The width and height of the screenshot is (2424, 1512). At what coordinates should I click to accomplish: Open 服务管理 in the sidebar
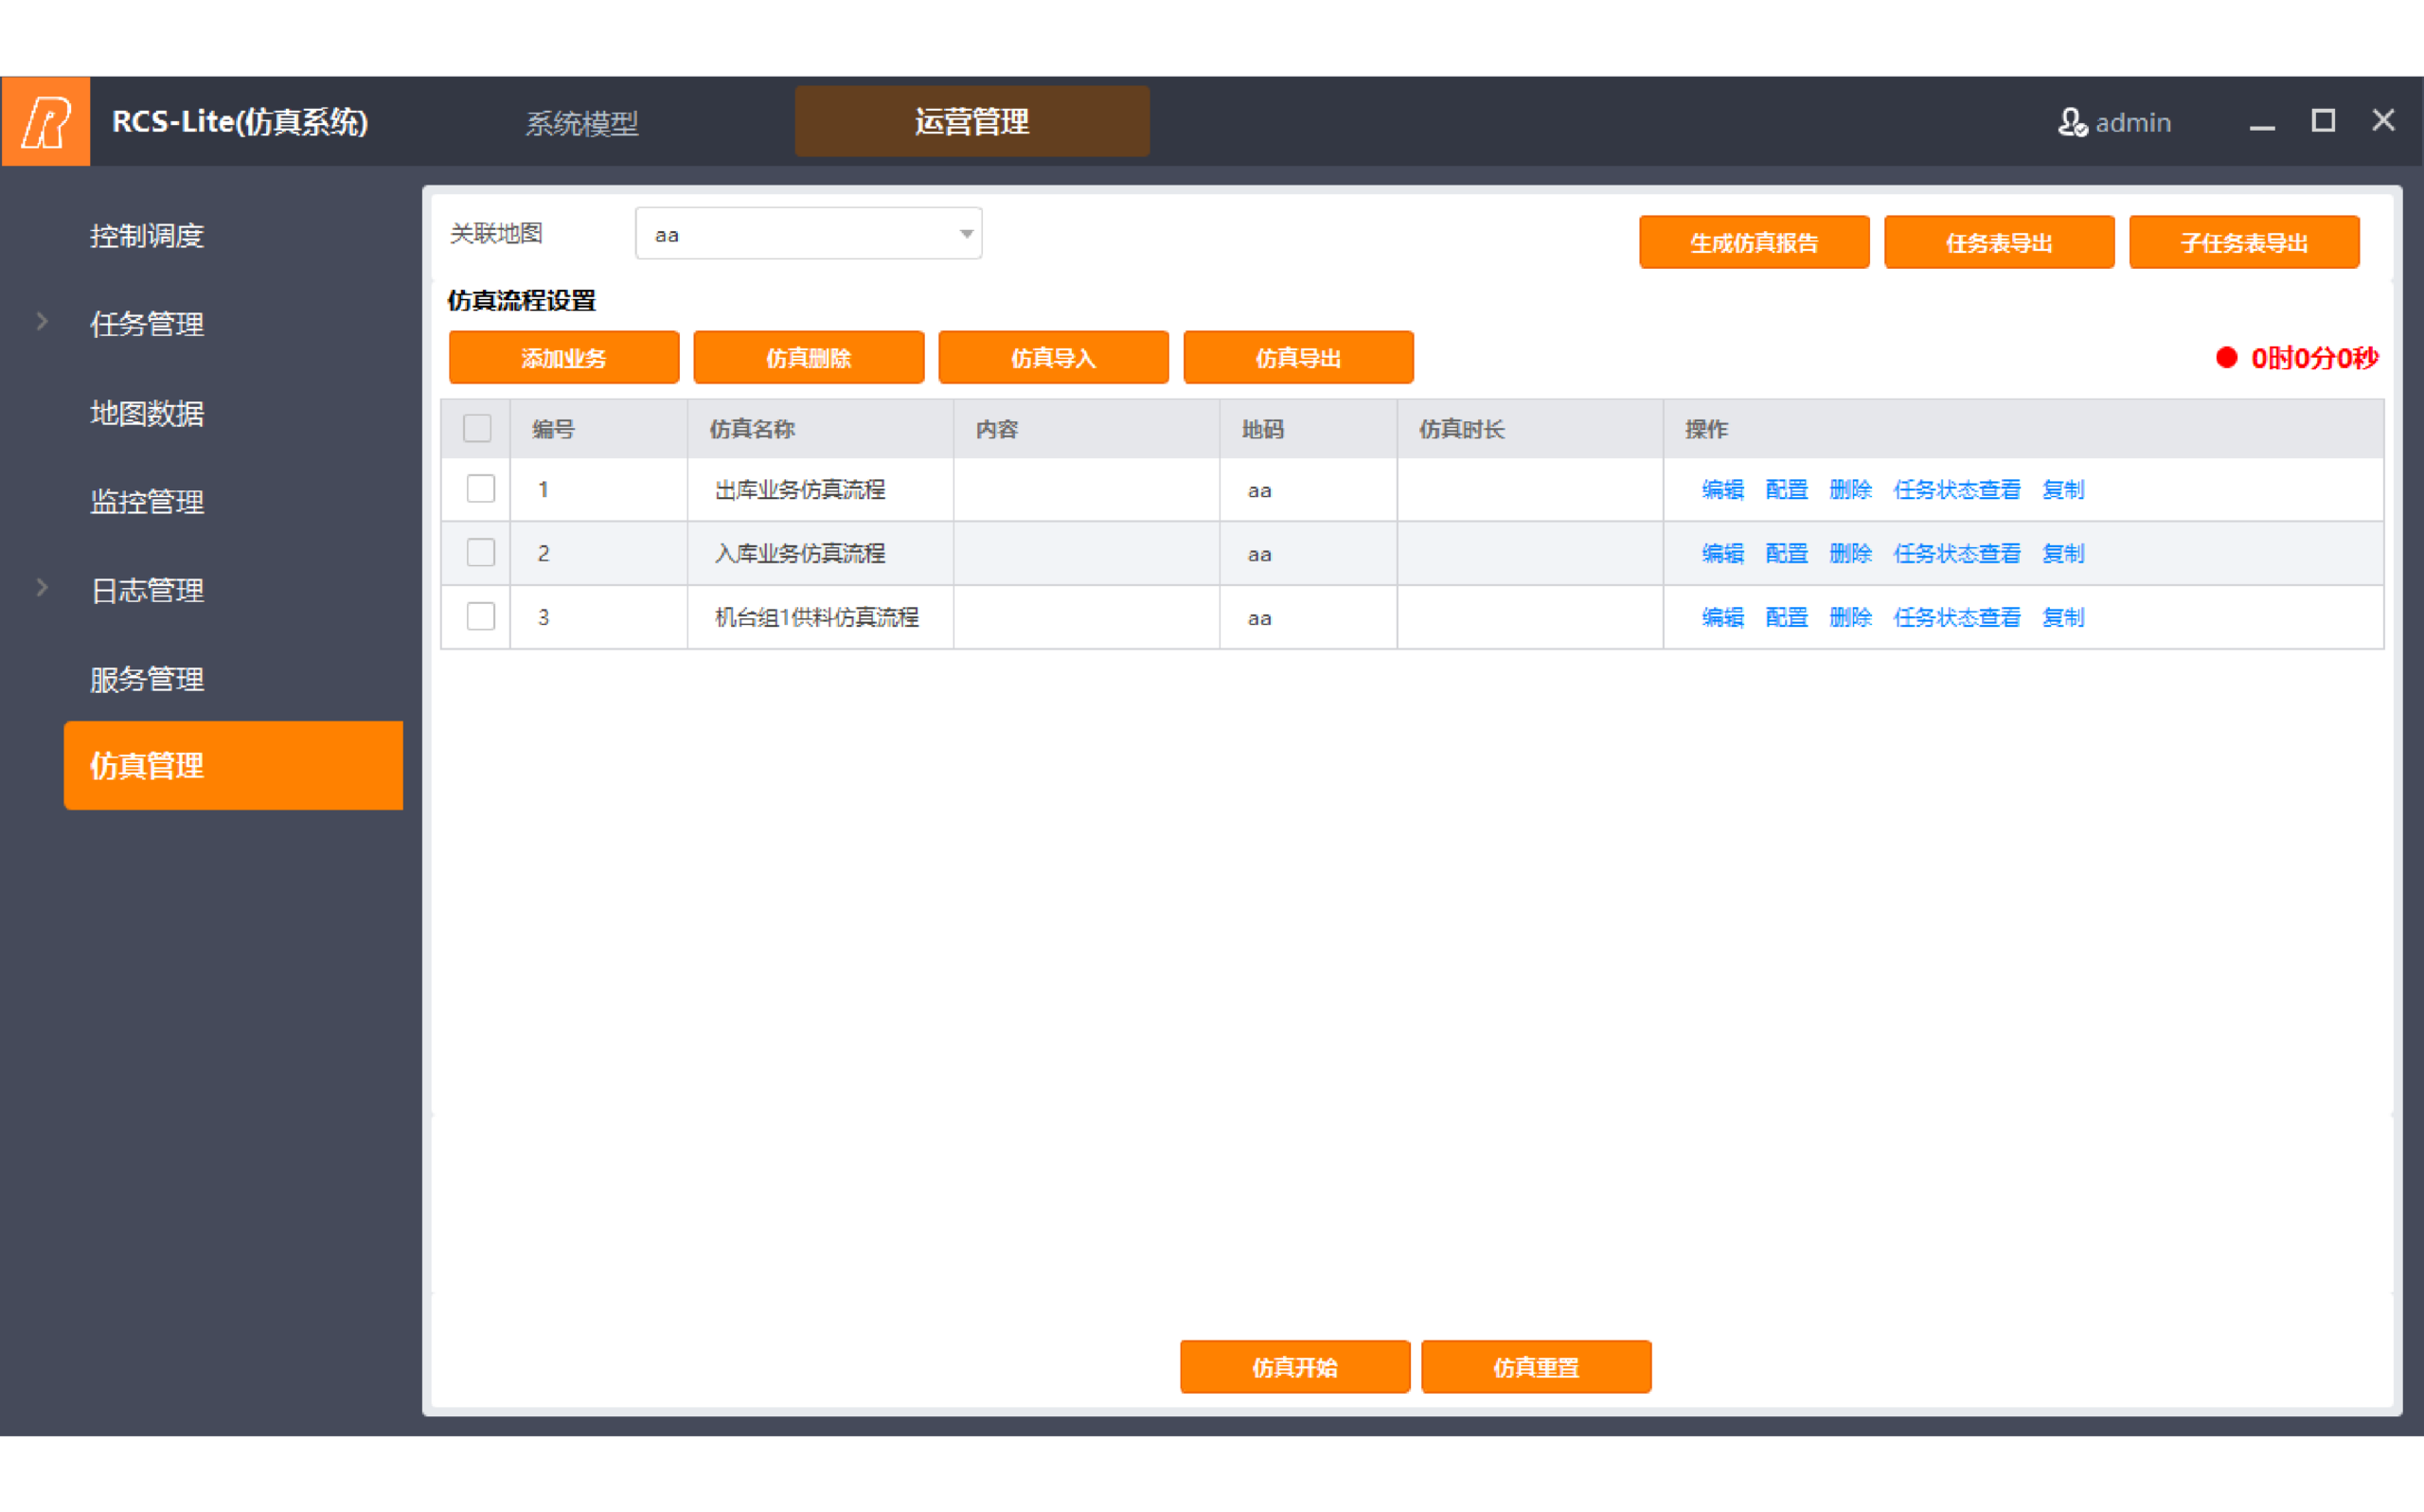147,679
